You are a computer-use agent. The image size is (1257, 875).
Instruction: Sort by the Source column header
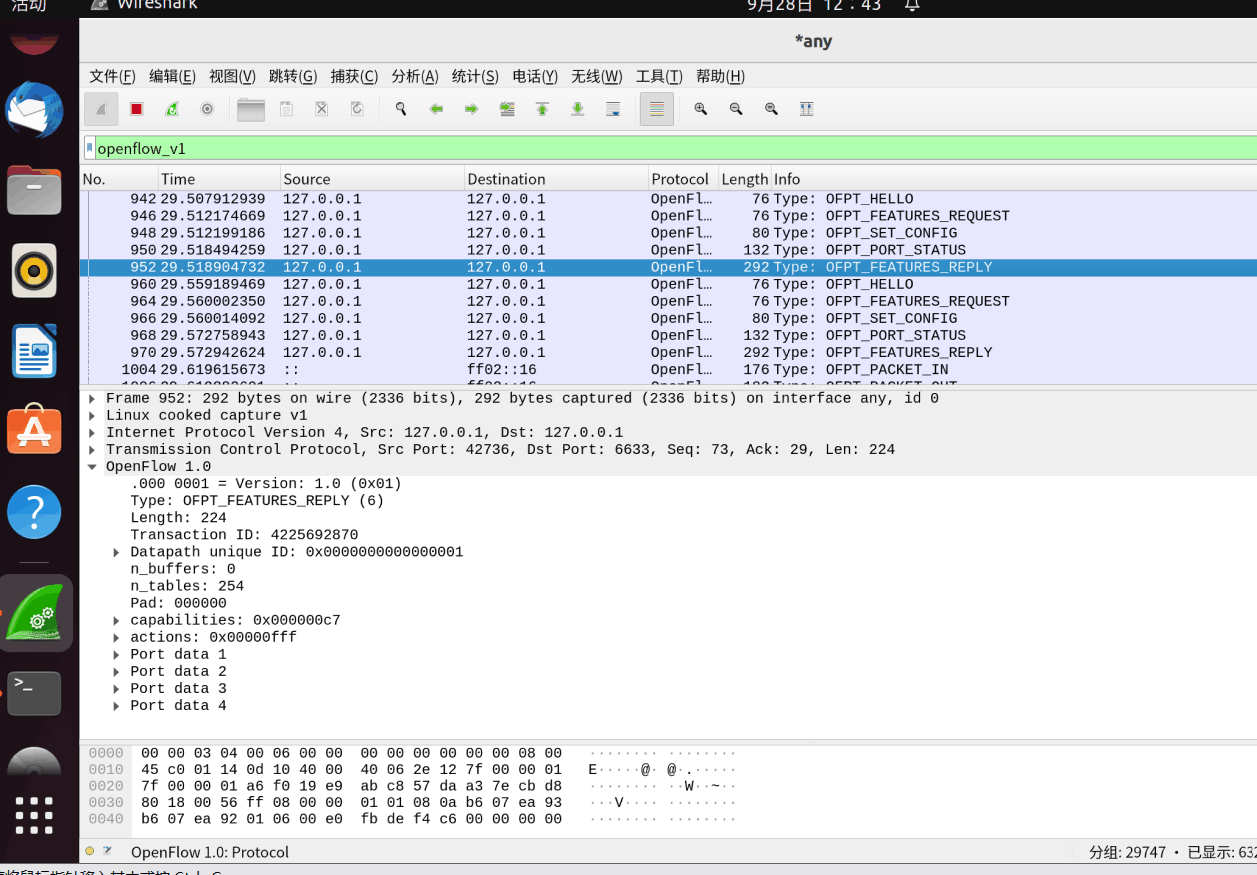pos(372,179)
